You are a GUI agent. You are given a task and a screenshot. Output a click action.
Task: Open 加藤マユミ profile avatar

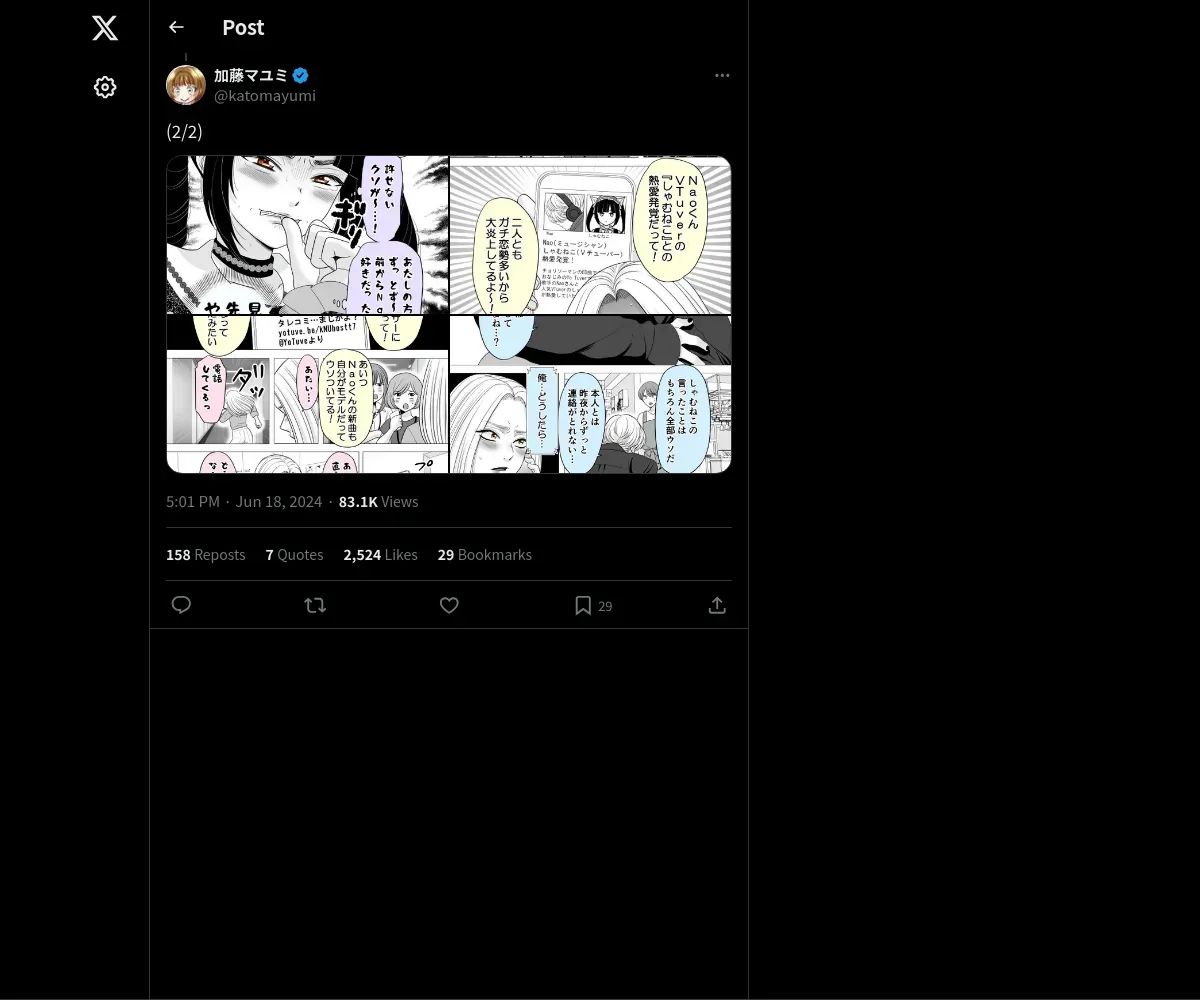[186, 85]
